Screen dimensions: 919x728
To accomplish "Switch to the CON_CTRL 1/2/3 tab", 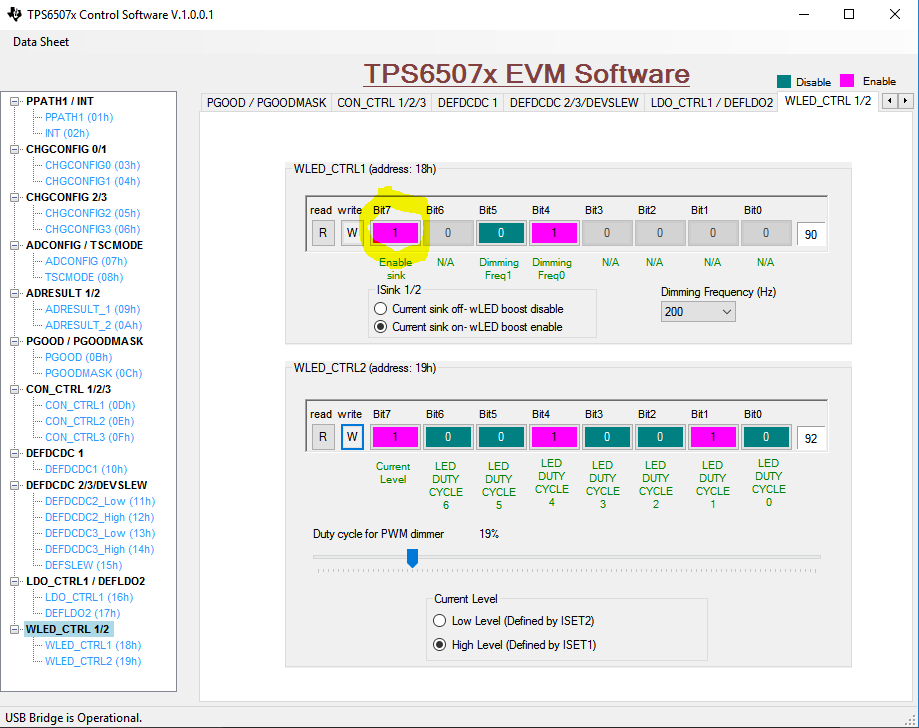I will coord(382,103).
